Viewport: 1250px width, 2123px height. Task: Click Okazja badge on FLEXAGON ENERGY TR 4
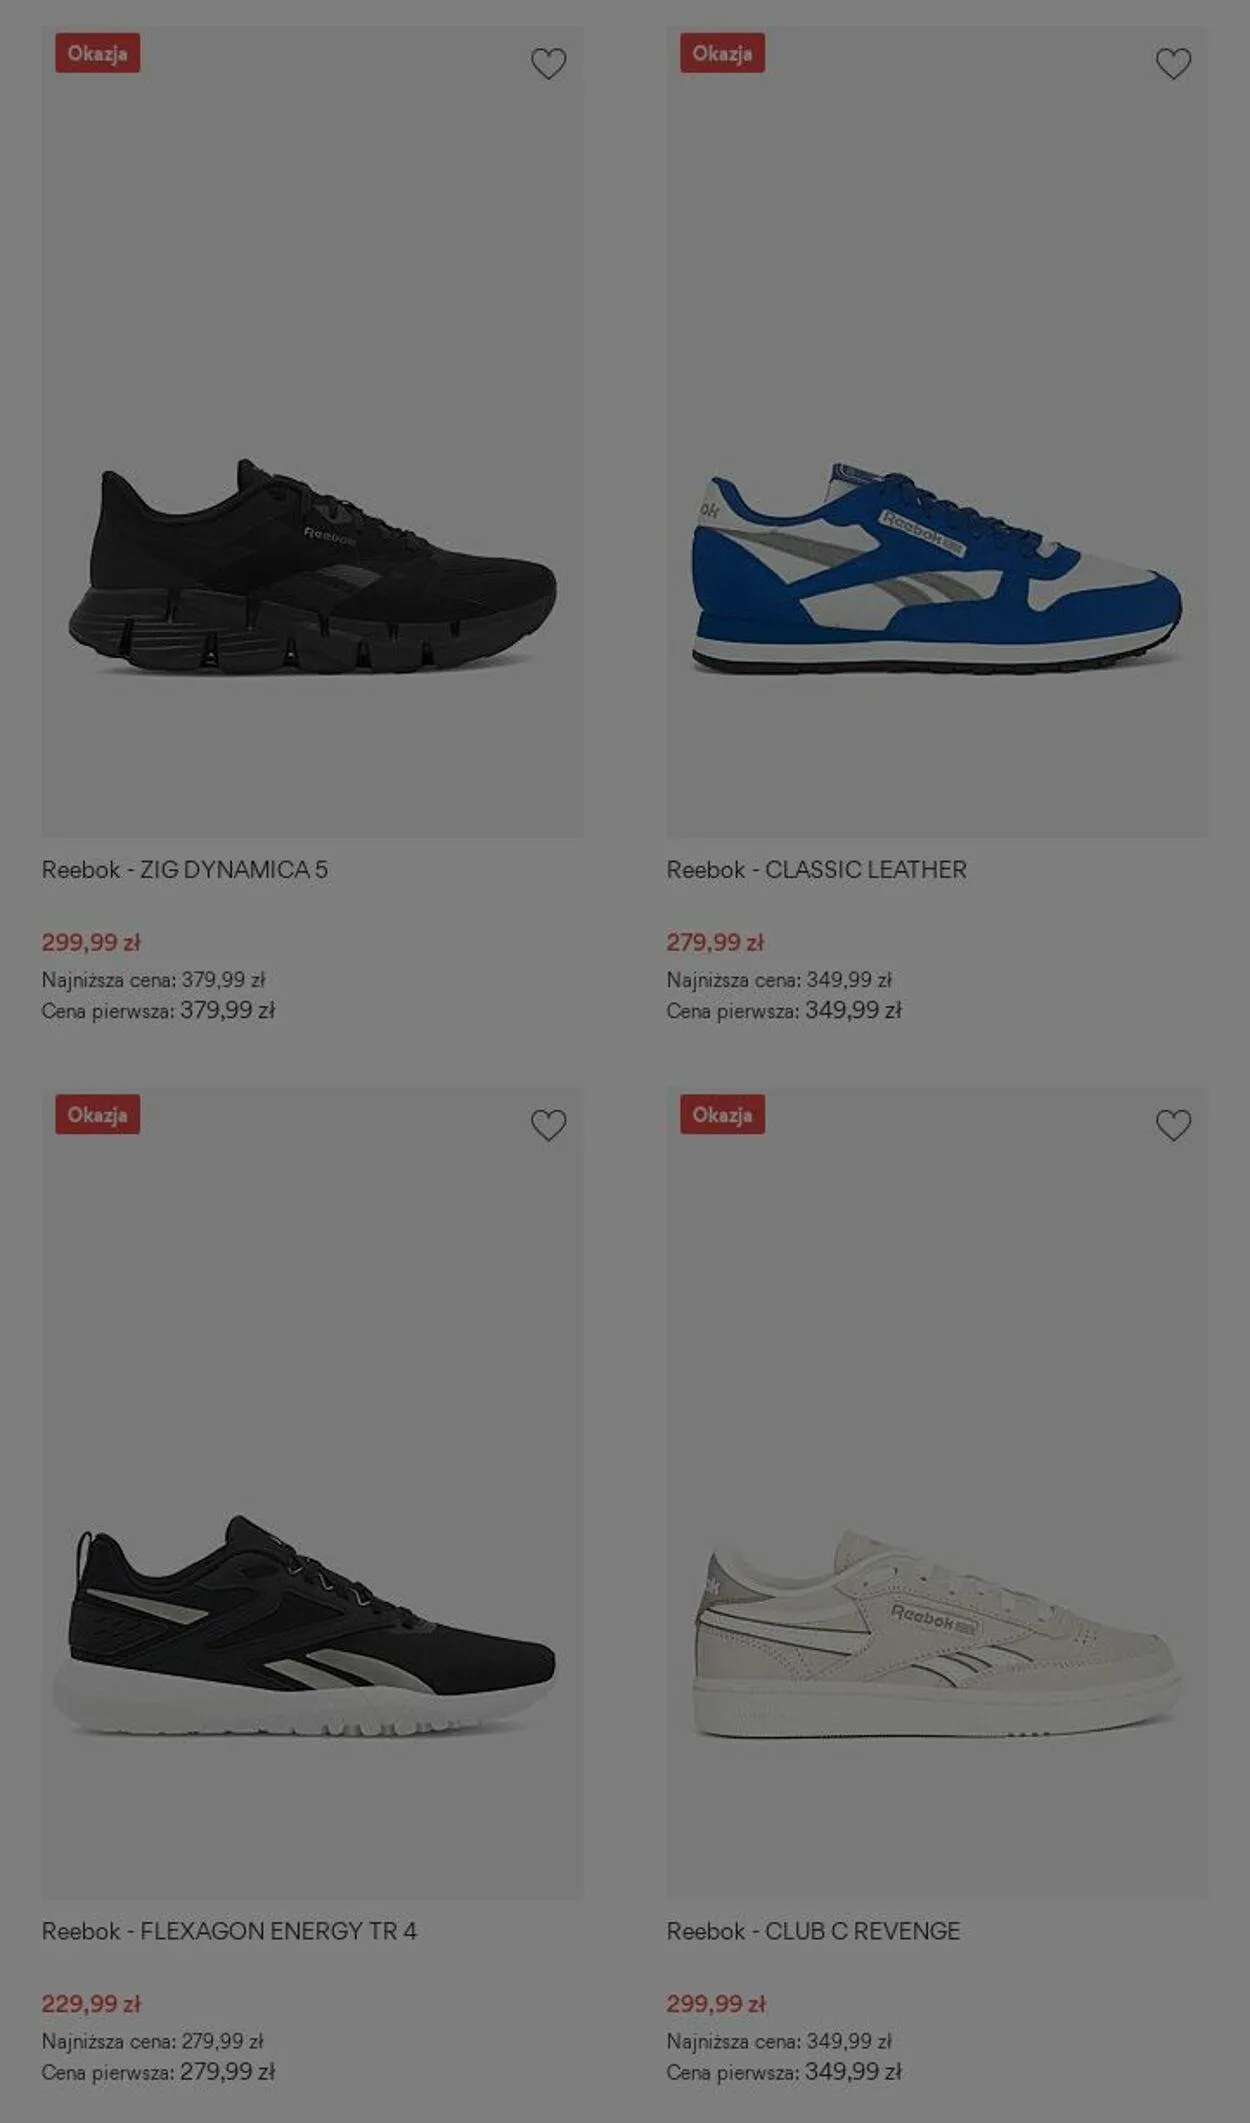[x=97, y=1114]
